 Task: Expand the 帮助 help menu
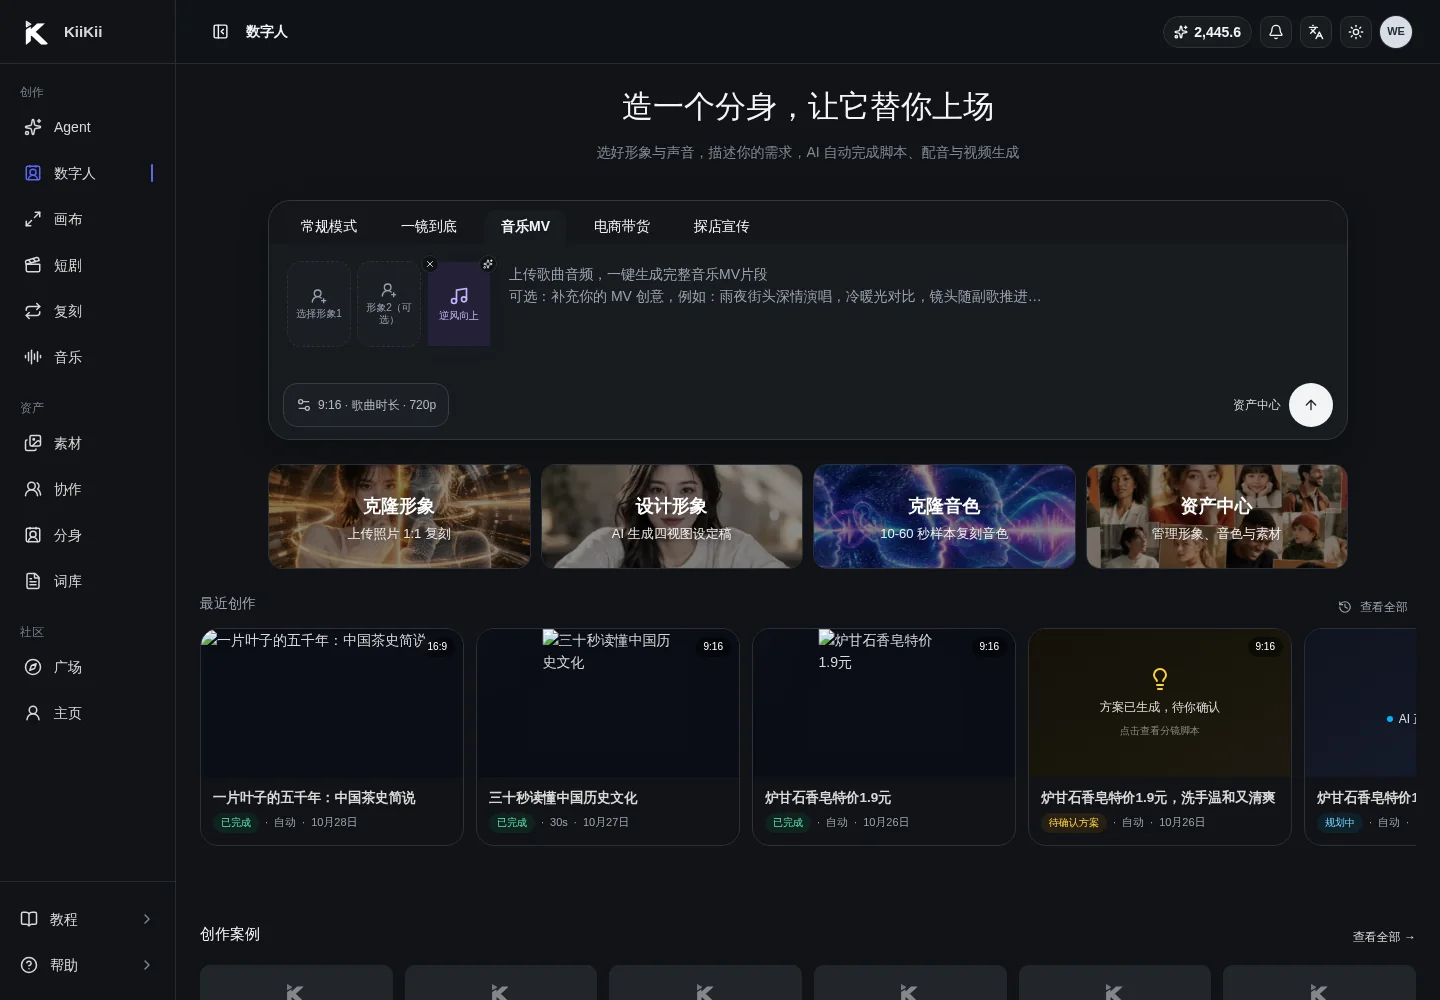[88, 965]
